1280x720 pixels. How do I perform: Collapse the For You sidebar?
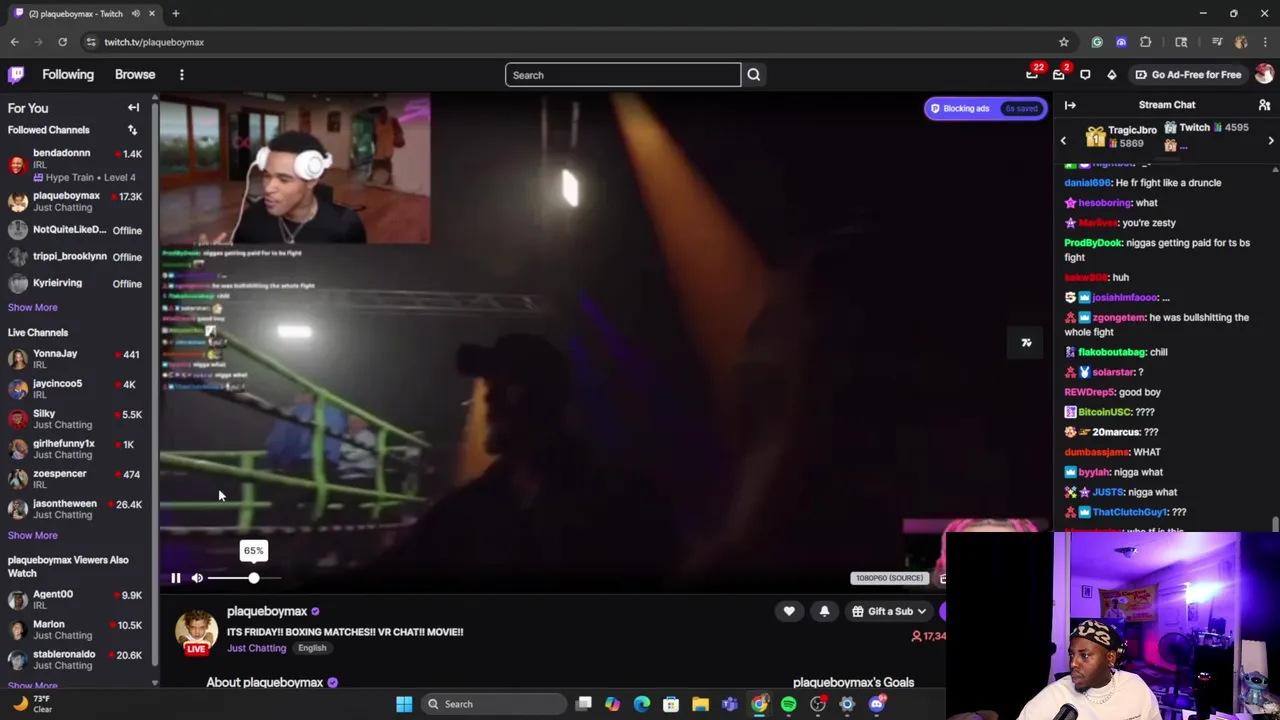133,108
